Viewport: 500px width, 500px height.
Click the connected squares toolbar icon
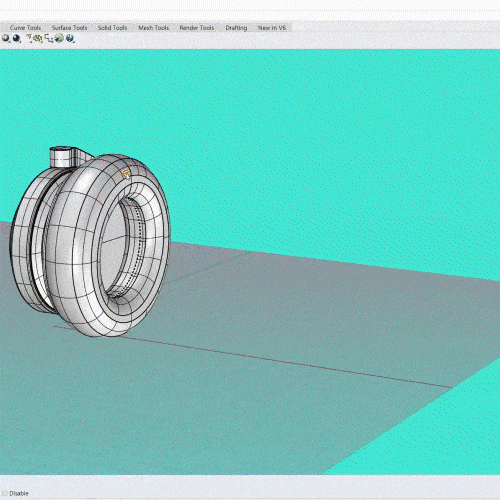click(x=49, y=39)
